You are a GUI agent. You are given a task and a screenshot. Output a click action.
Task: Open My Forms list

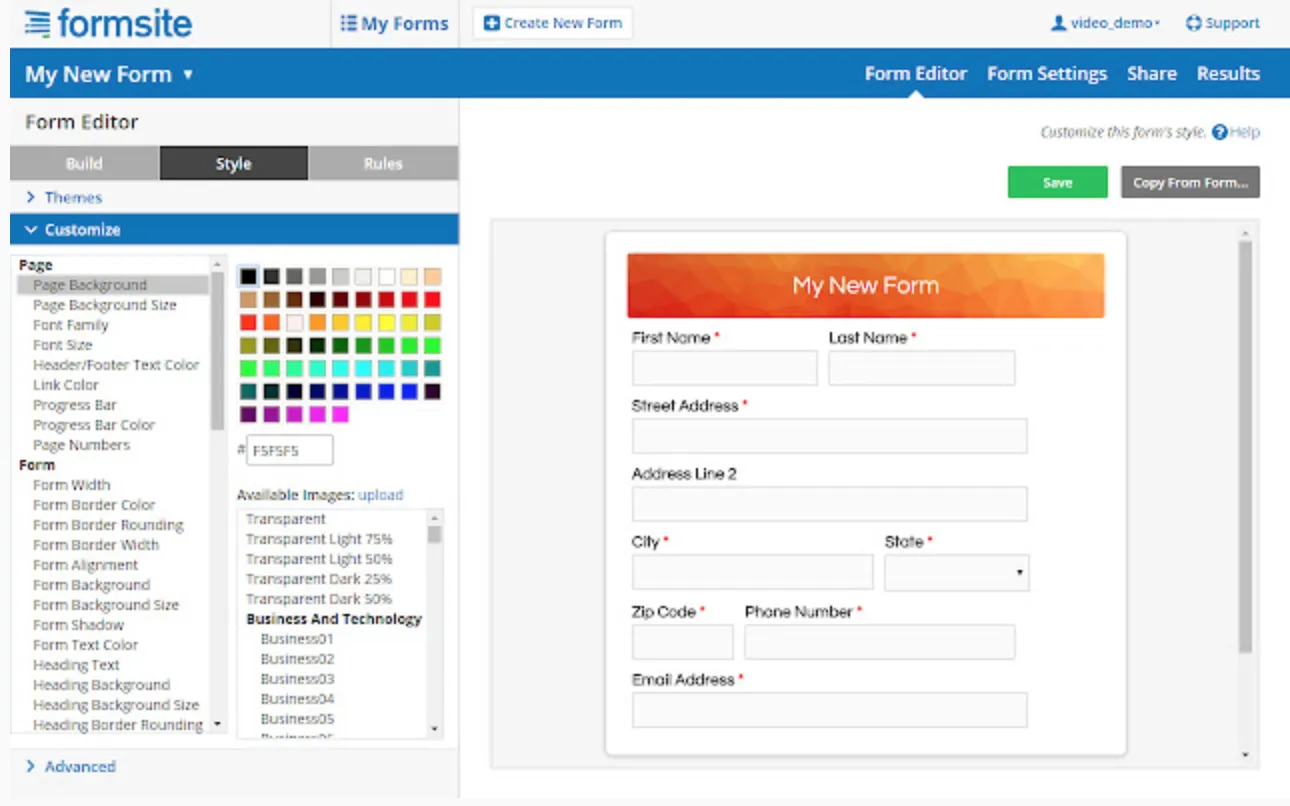(x=394, y=23)
